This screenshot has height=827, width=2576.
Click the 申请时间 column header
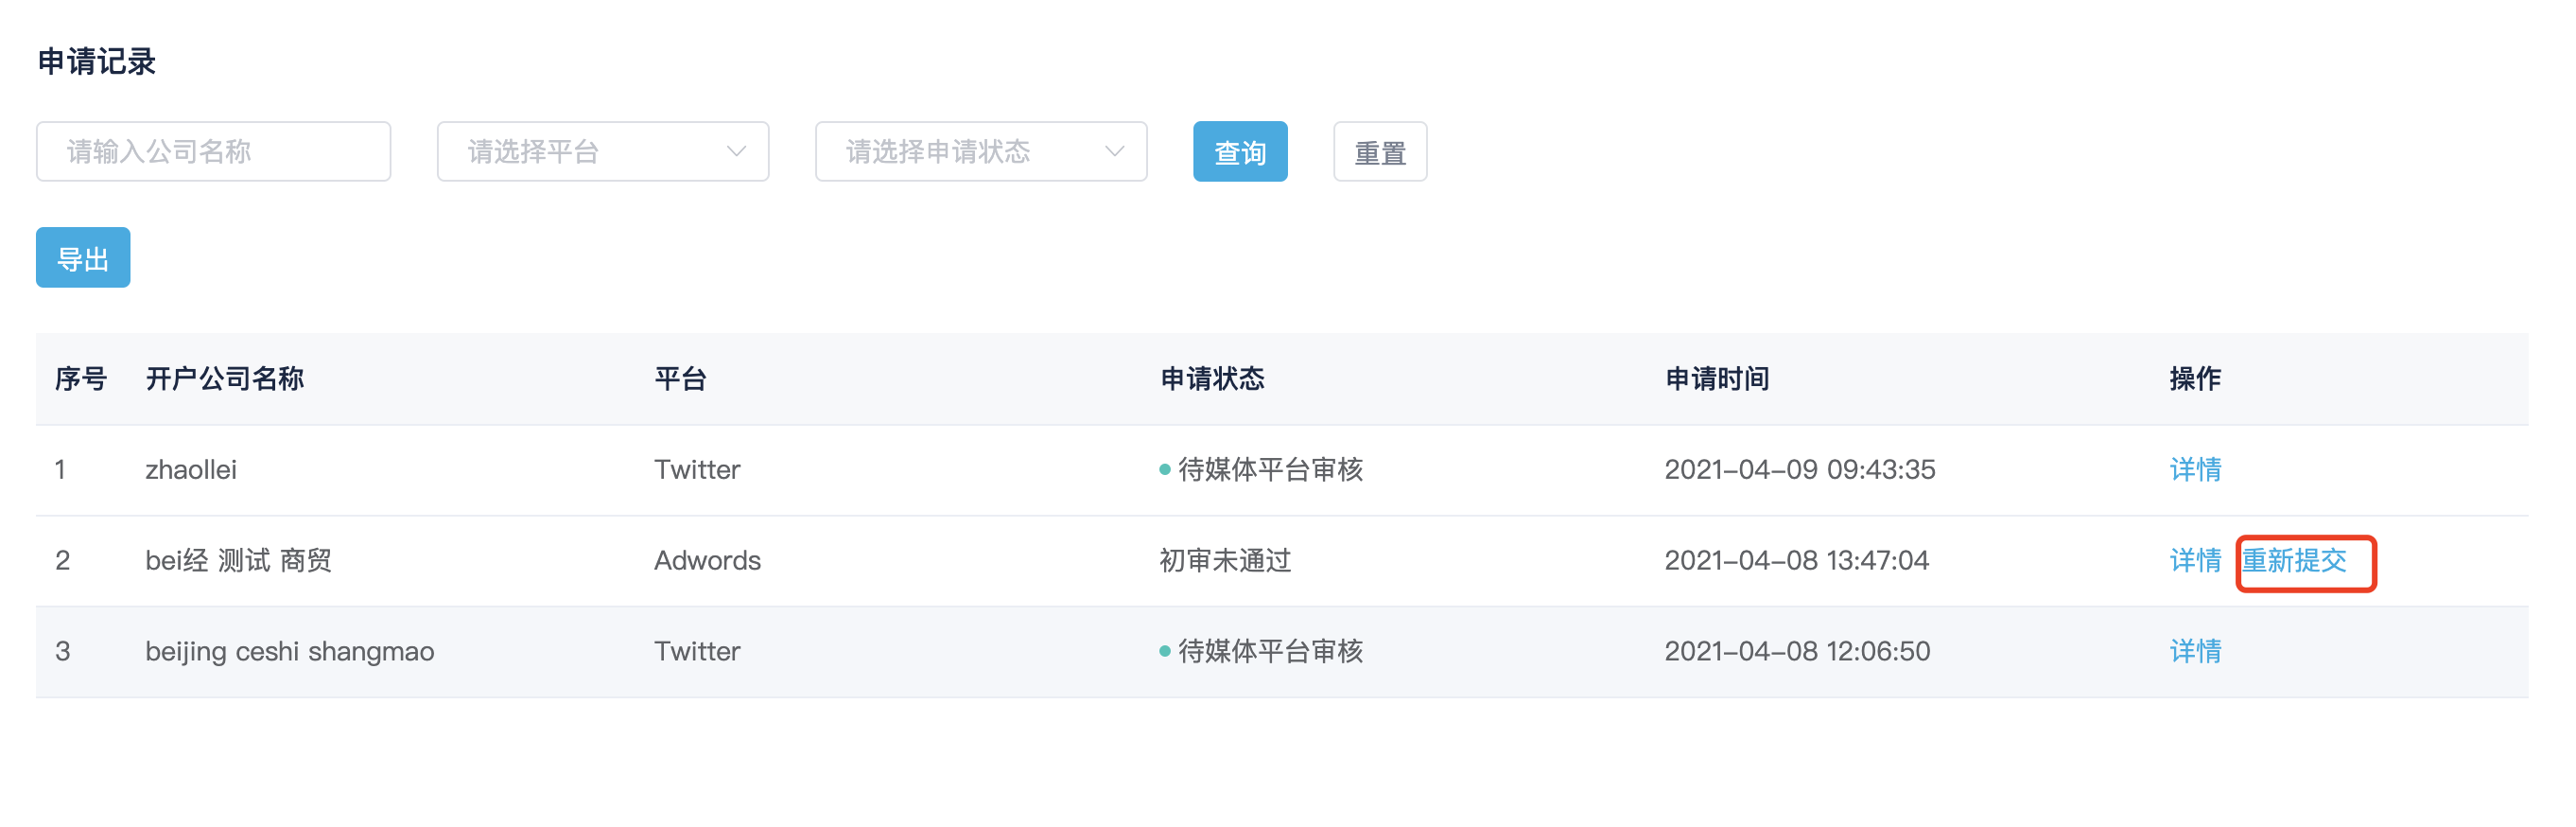click(x=1717, y=379)
